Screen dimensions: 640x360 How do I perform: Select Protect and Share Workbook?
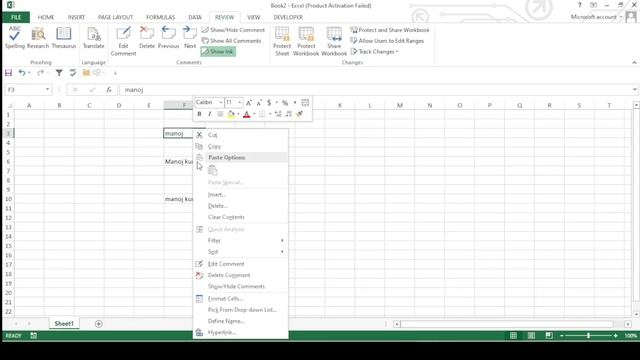point(390,30)
